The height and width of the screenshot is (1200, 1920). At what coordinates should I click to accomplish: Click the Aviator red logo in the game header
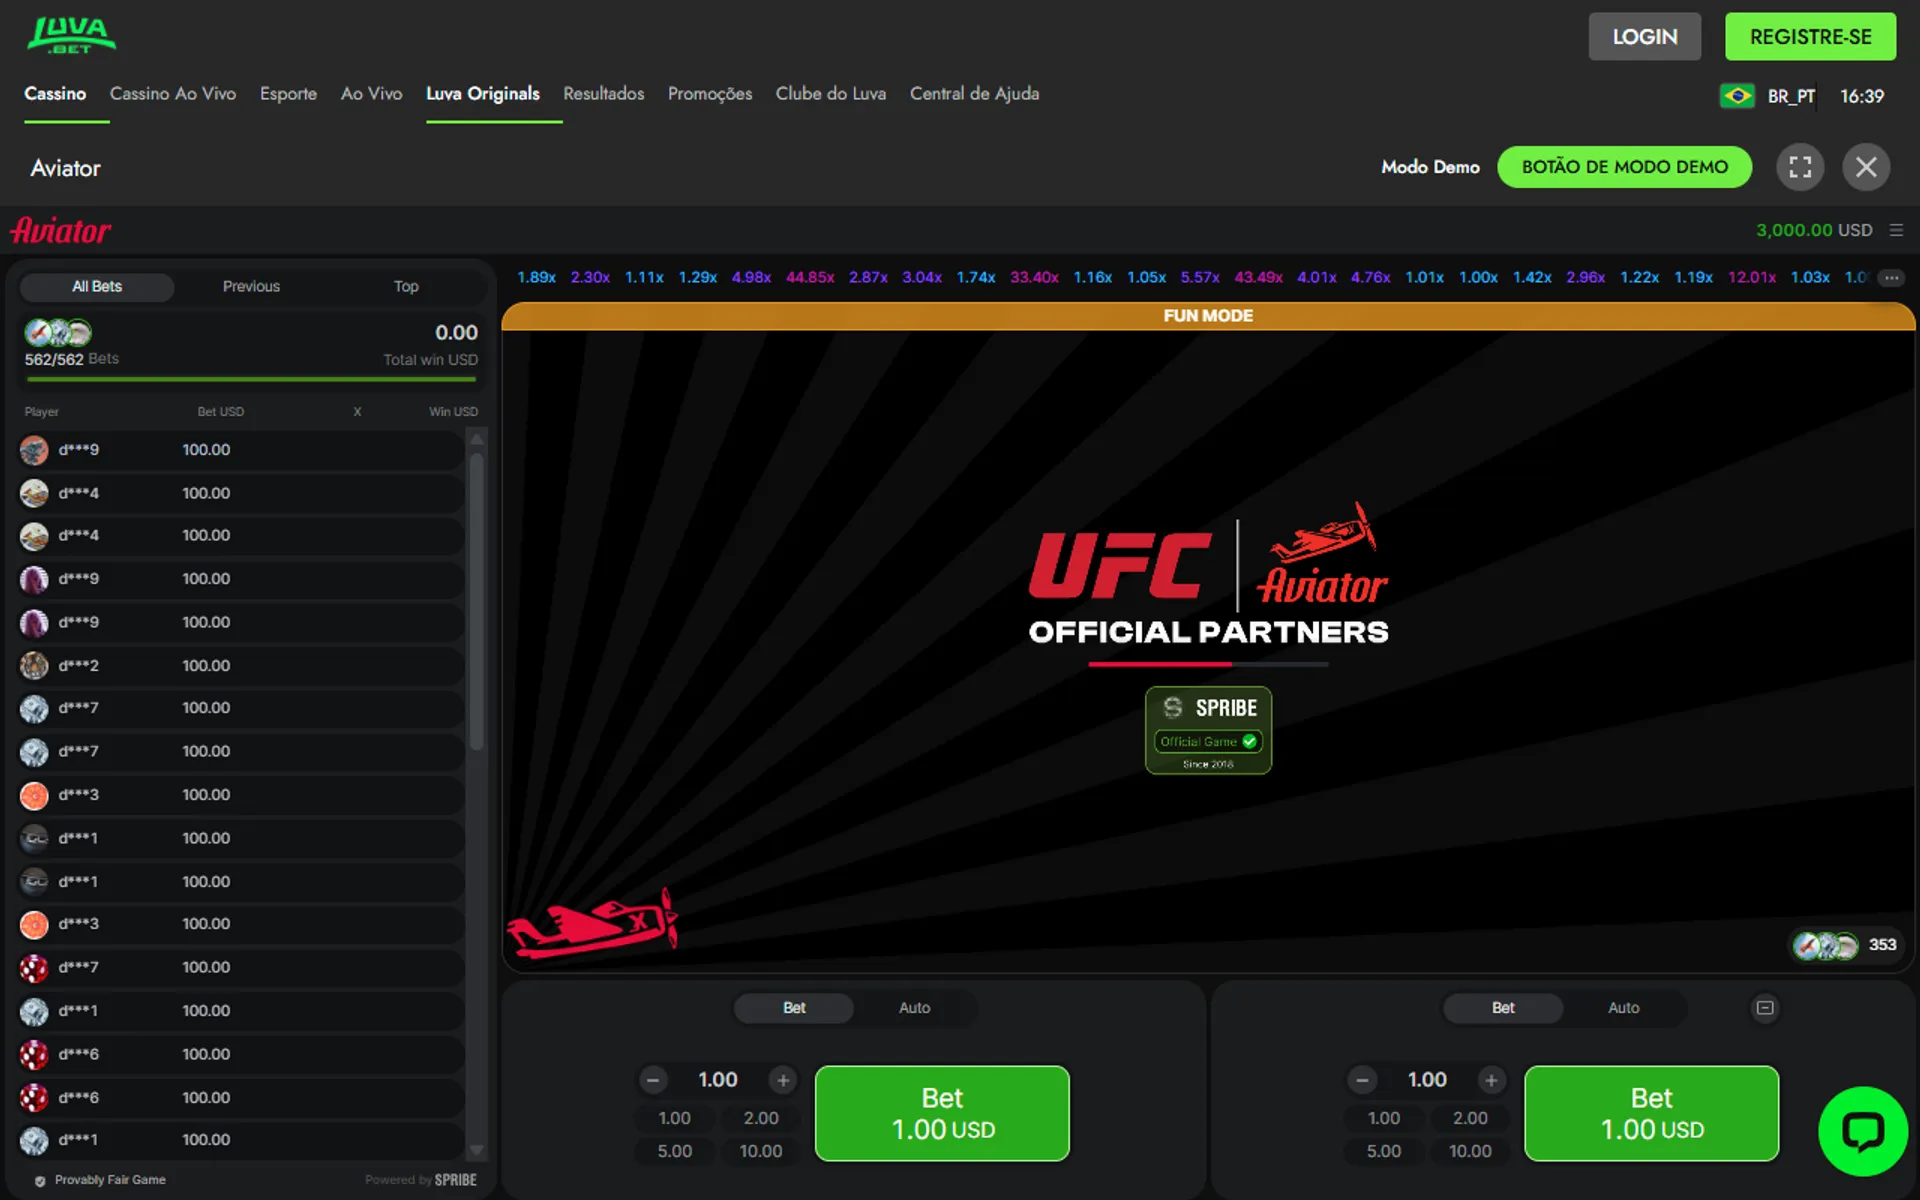pos(61,231)
